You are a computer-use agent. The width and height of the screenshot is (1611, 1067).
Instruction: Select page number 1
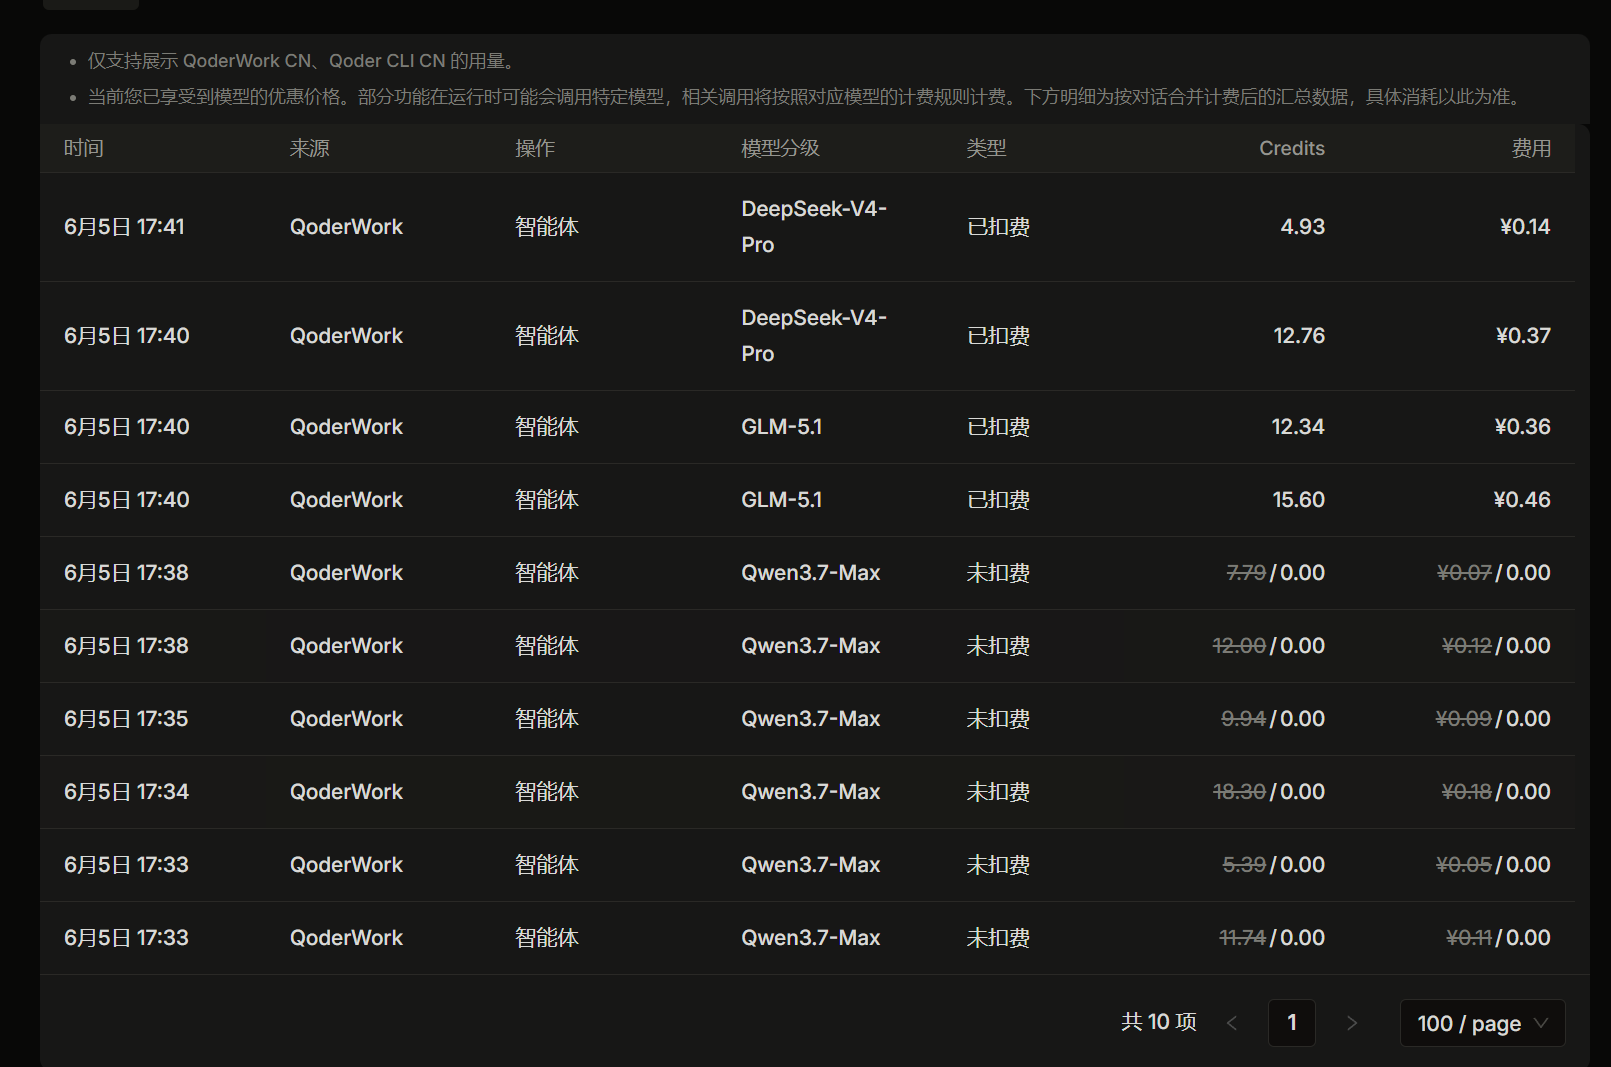1292,1023
